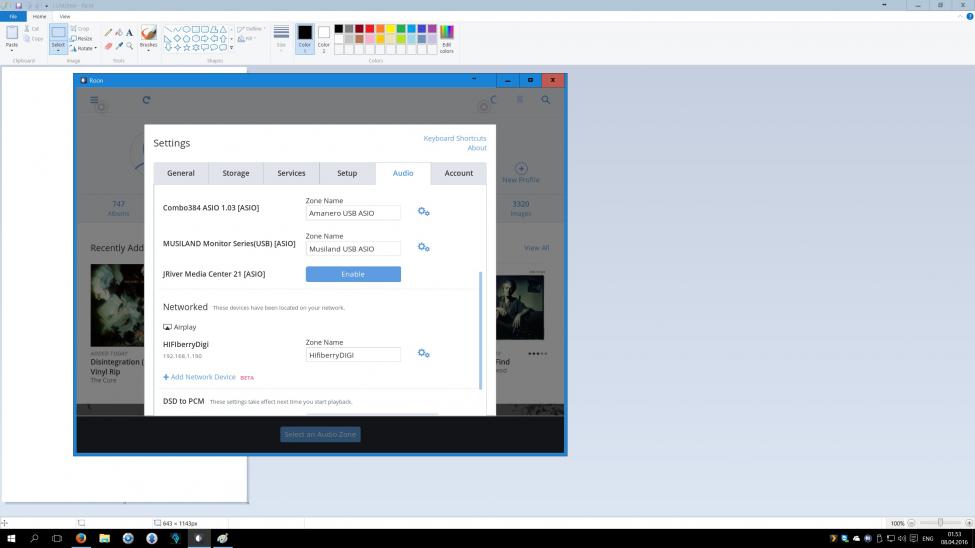975x548 pixels.
Task: Select the Magnifier tool in Paint
Action: pyautogui.click(x=129, y=46)
